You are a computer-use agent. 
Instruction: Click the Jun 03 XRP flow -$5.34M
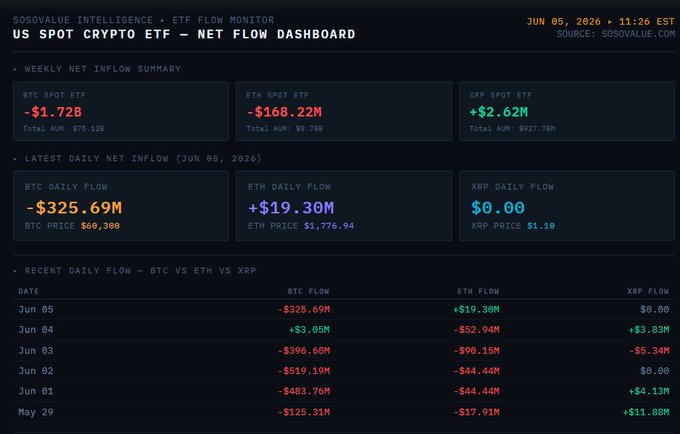point(649,350)
